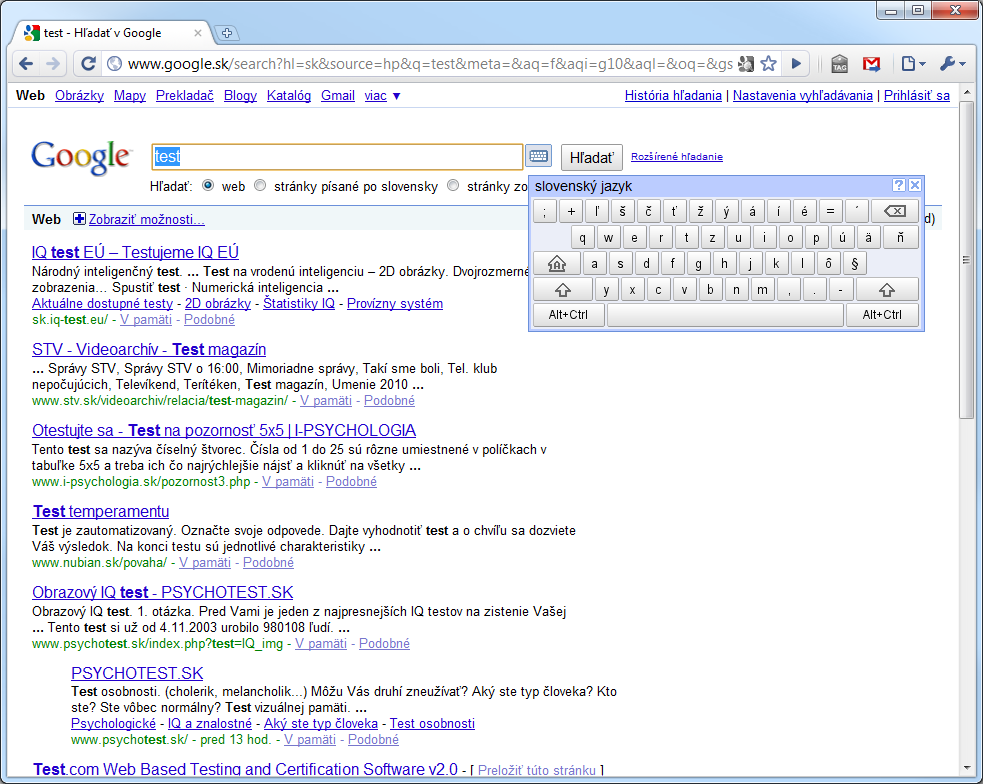Viewport: 983px width, 784px height.
Task: Click the Hľadať search button
Action: click(591, 157)
